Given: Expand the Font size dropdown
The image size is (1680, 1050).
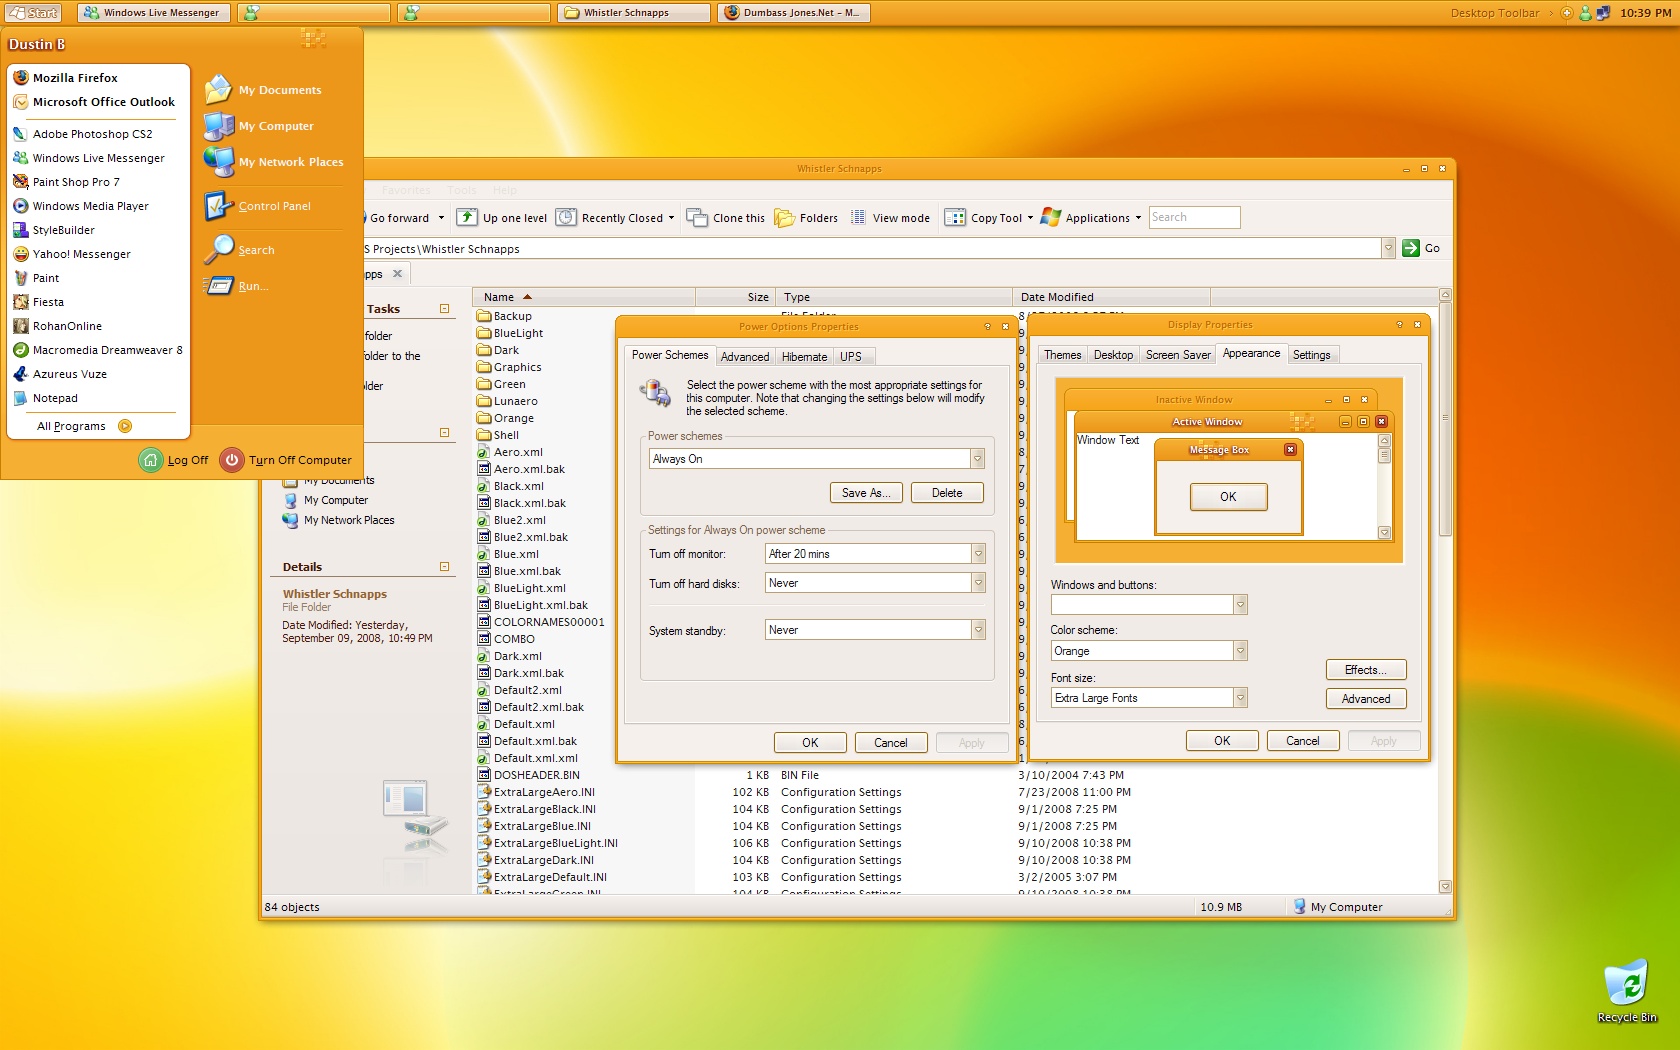Looking at the screenshot, I should click(1240, 698).
